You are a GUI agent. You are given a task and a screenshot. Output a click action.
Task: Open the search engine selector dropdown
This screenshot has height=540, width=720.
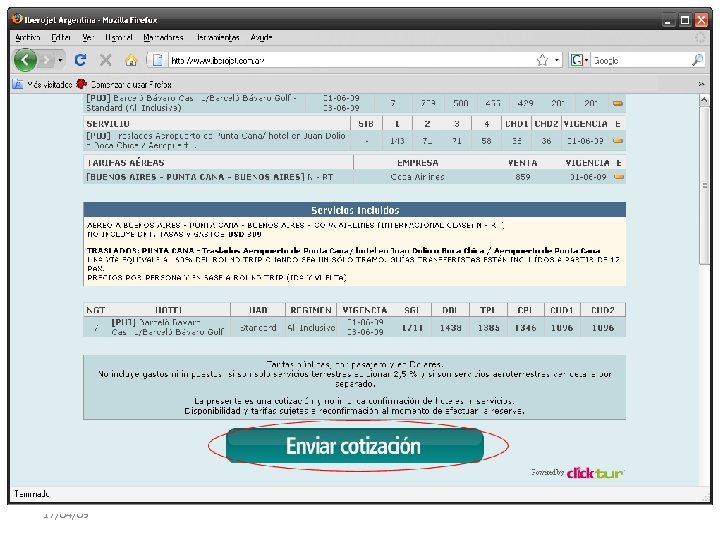[x=579, y=60]
